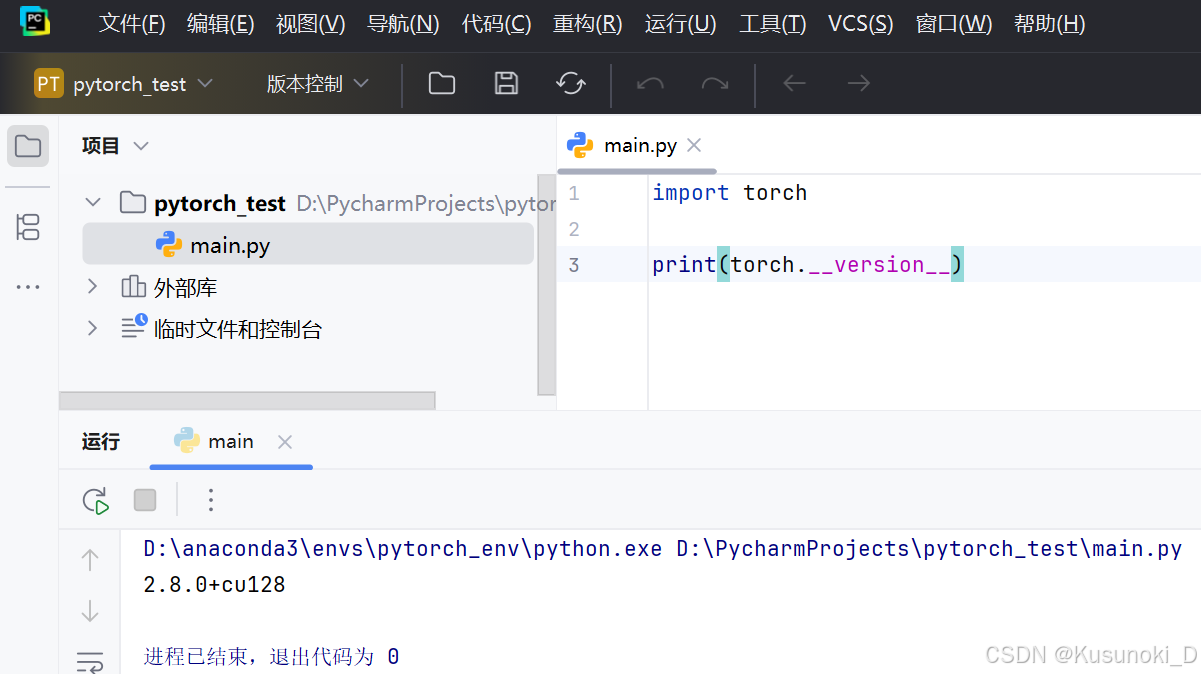Click line number 1 in gutter
The height and width of the screenshot is (674, 1201).
coord(574,193)
